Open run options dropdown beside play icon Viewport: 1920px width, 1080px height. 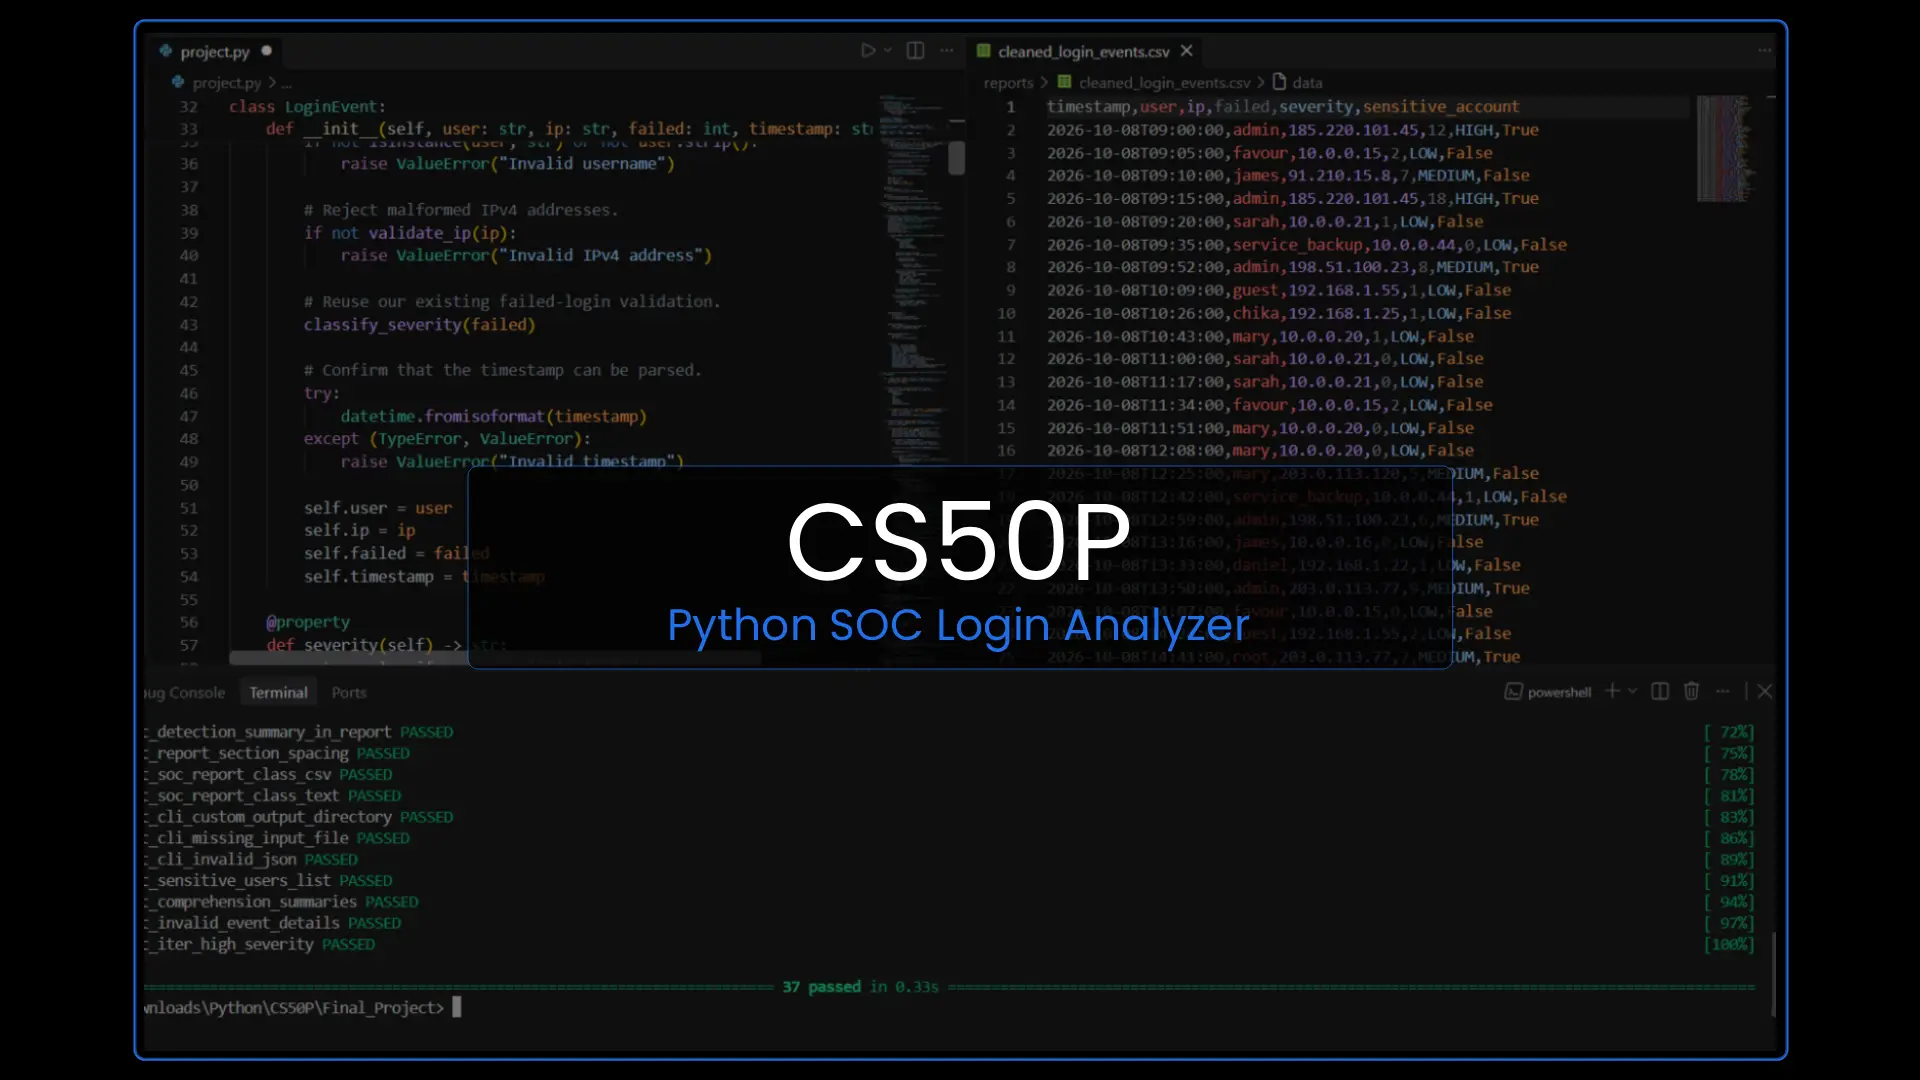pyautogui.click(x=887, y=51)
